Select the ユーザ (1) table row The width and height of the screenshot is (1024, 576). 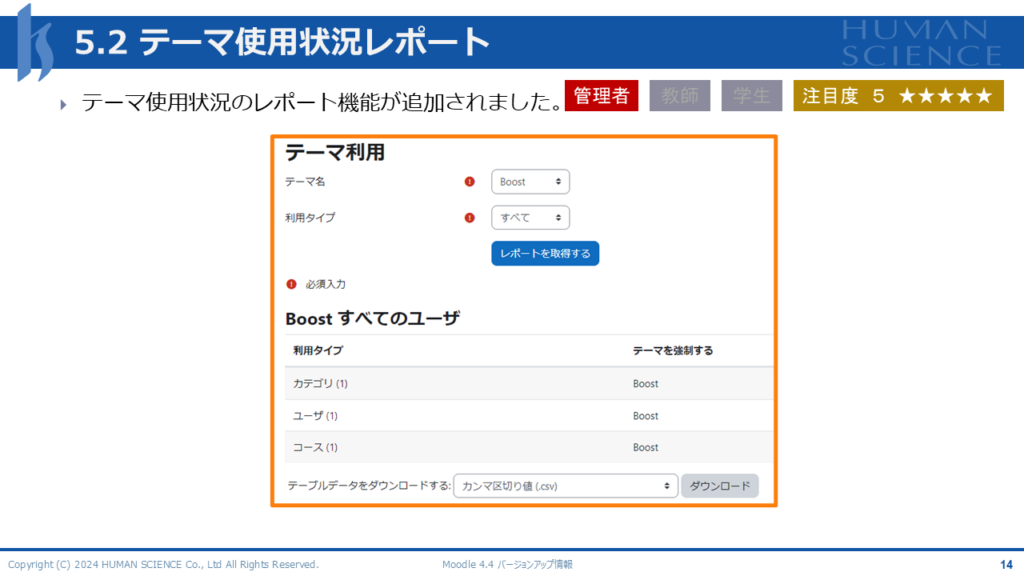tap(529, 415)
